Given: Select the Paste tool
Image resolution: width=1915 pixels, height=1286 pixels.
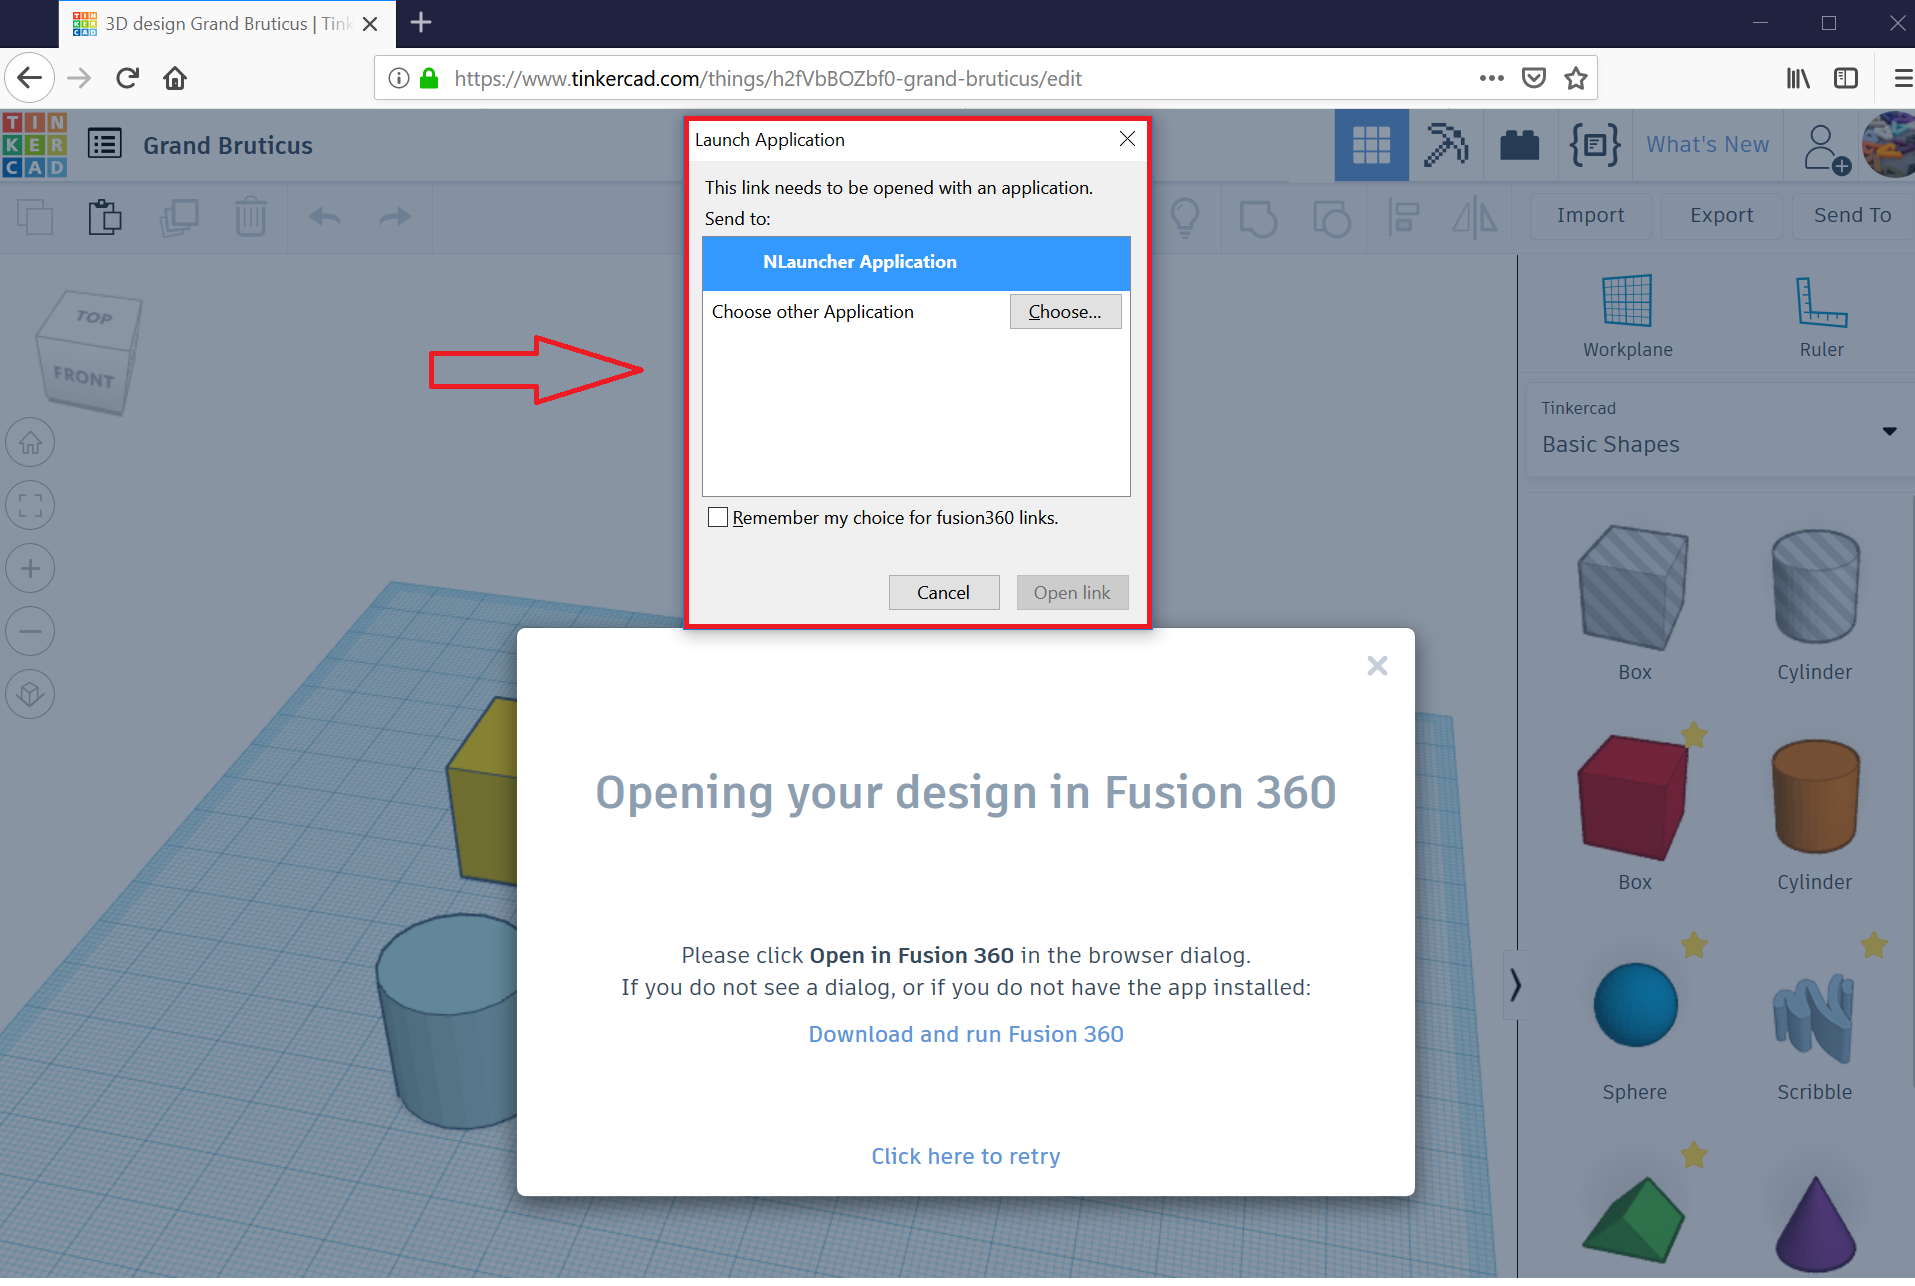Looking at the screenshot, I should 104,217.
